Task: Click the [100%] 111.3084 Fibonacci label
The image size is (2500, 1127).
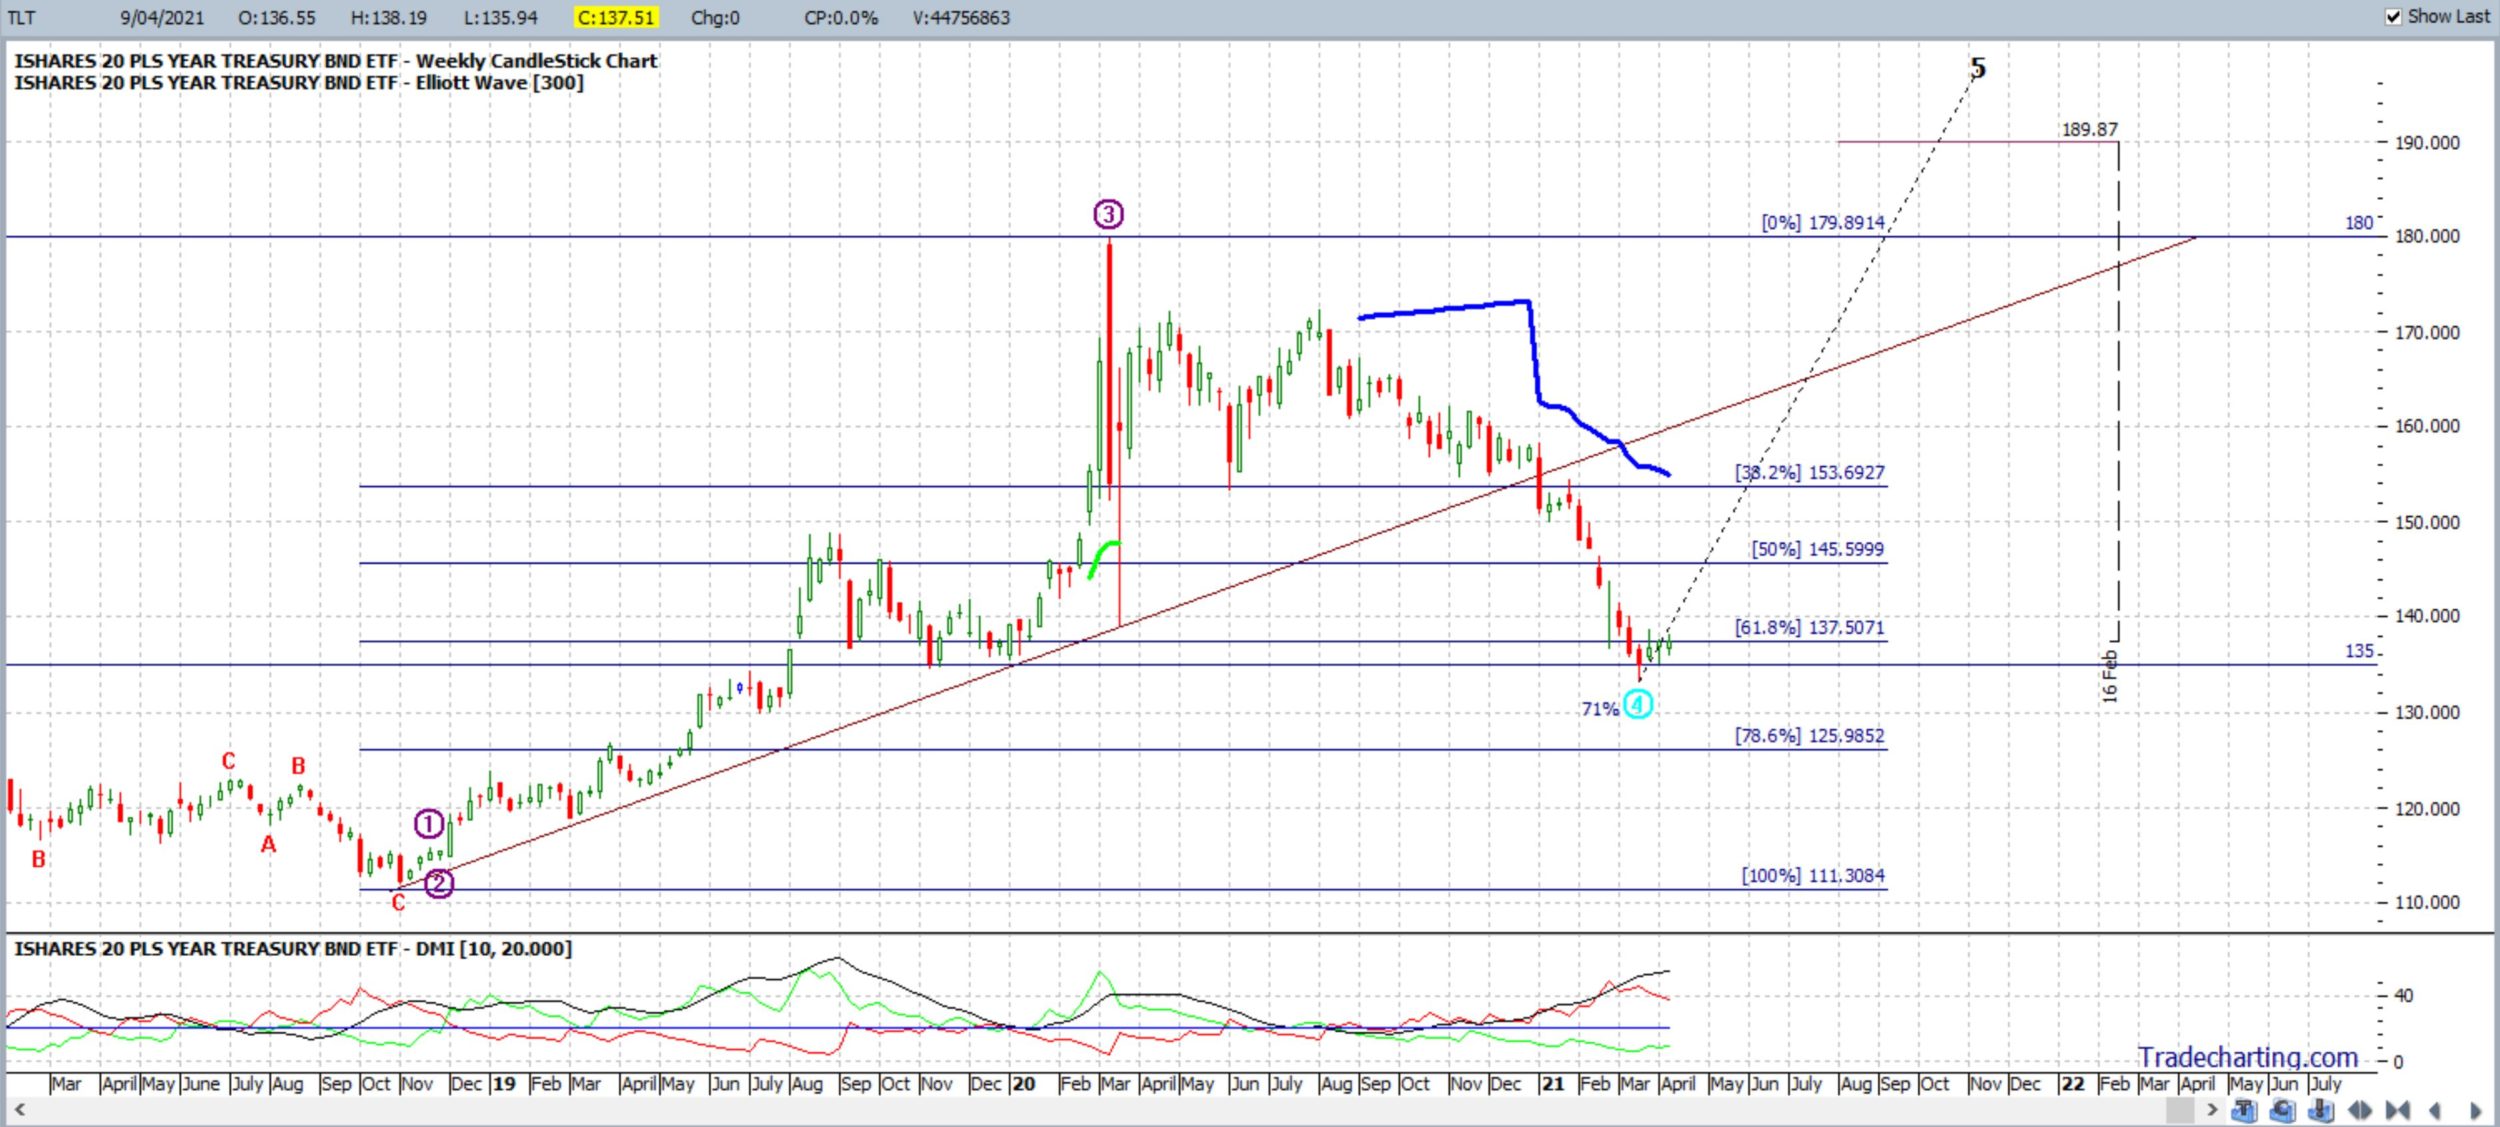Action: click(x=1813, y=876)
